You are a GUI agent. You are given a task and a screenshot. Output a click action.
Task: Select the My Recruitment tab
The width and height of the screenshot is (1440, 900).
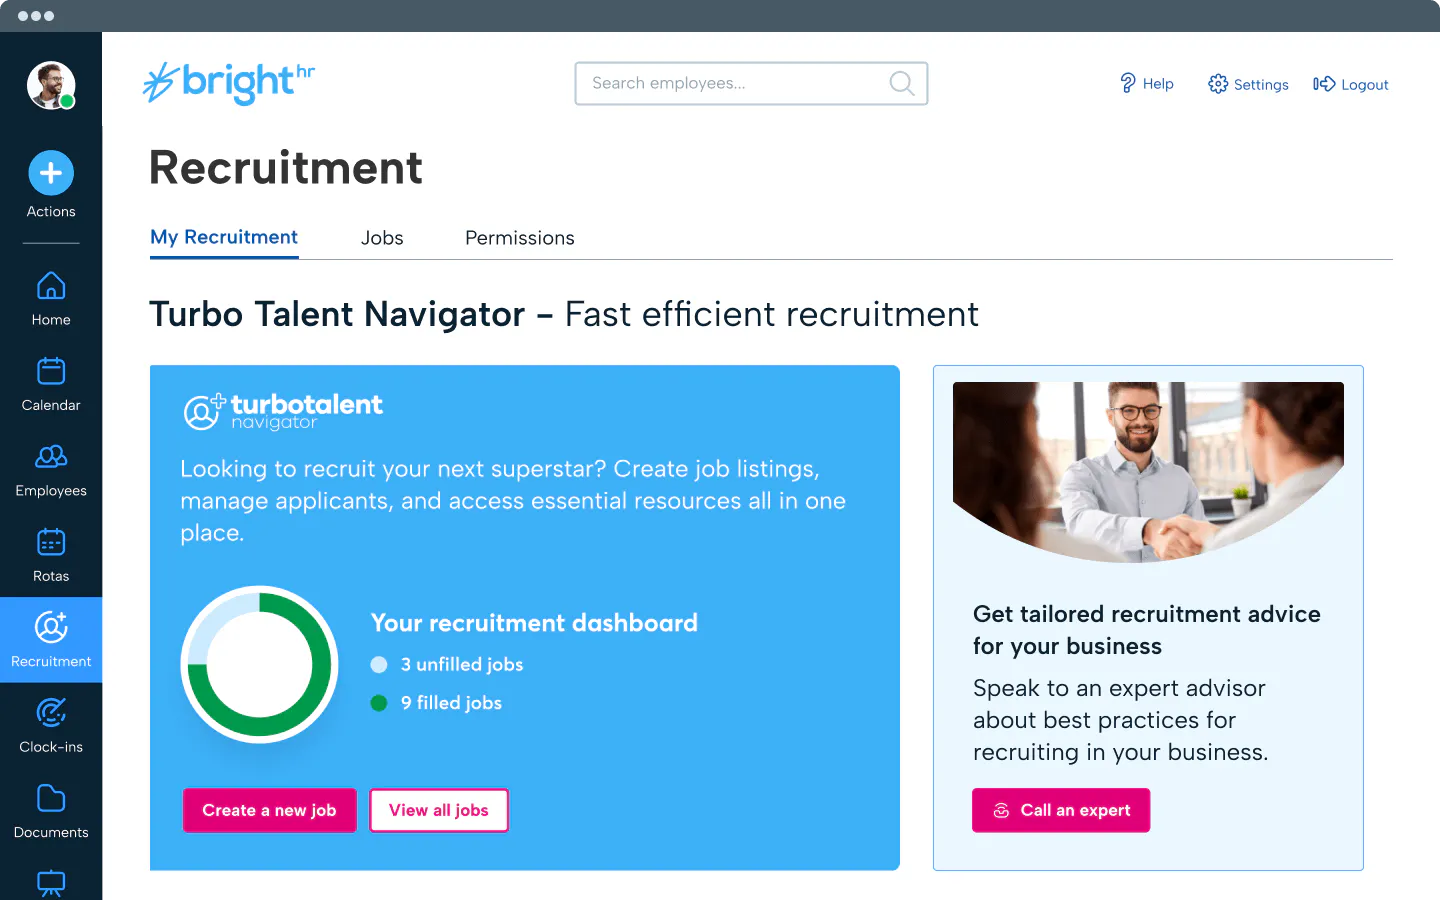tap(224, 238)
